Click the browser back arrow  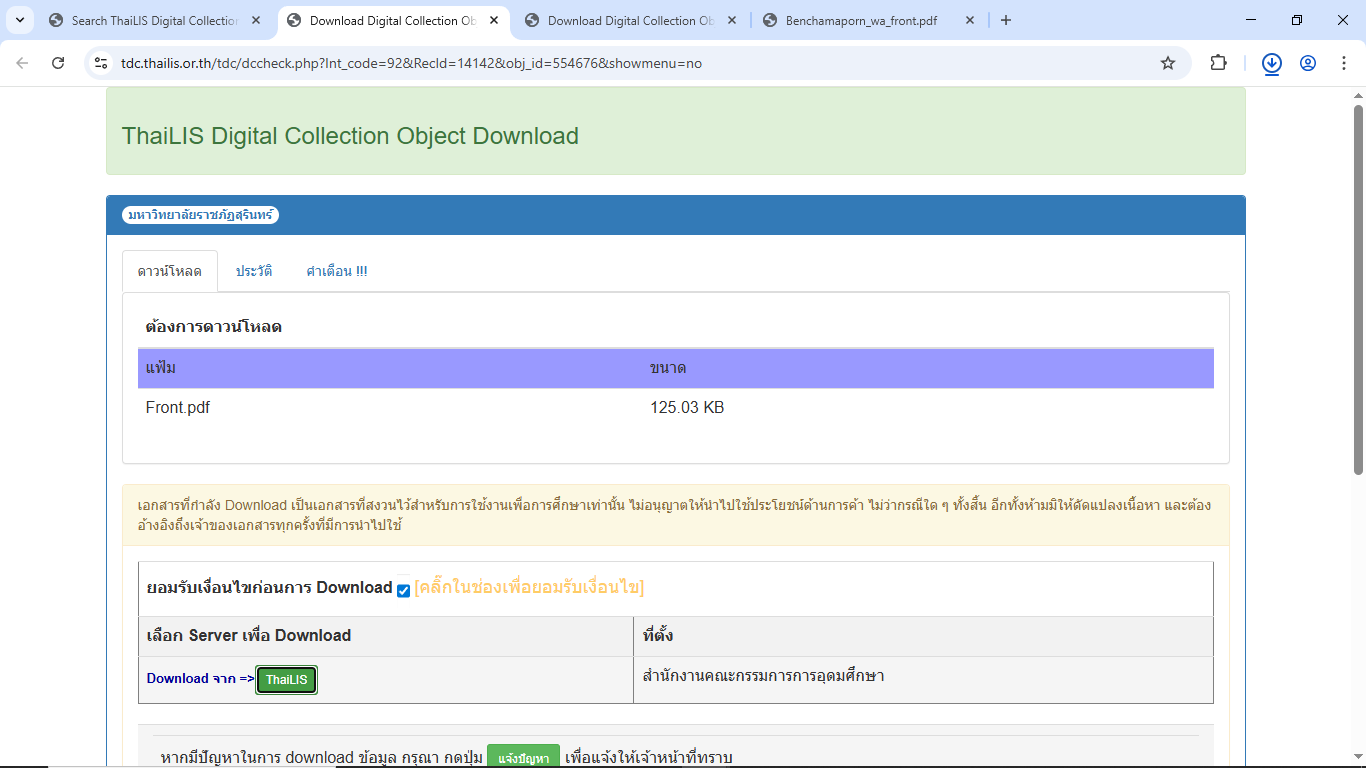tap(23, 63)
